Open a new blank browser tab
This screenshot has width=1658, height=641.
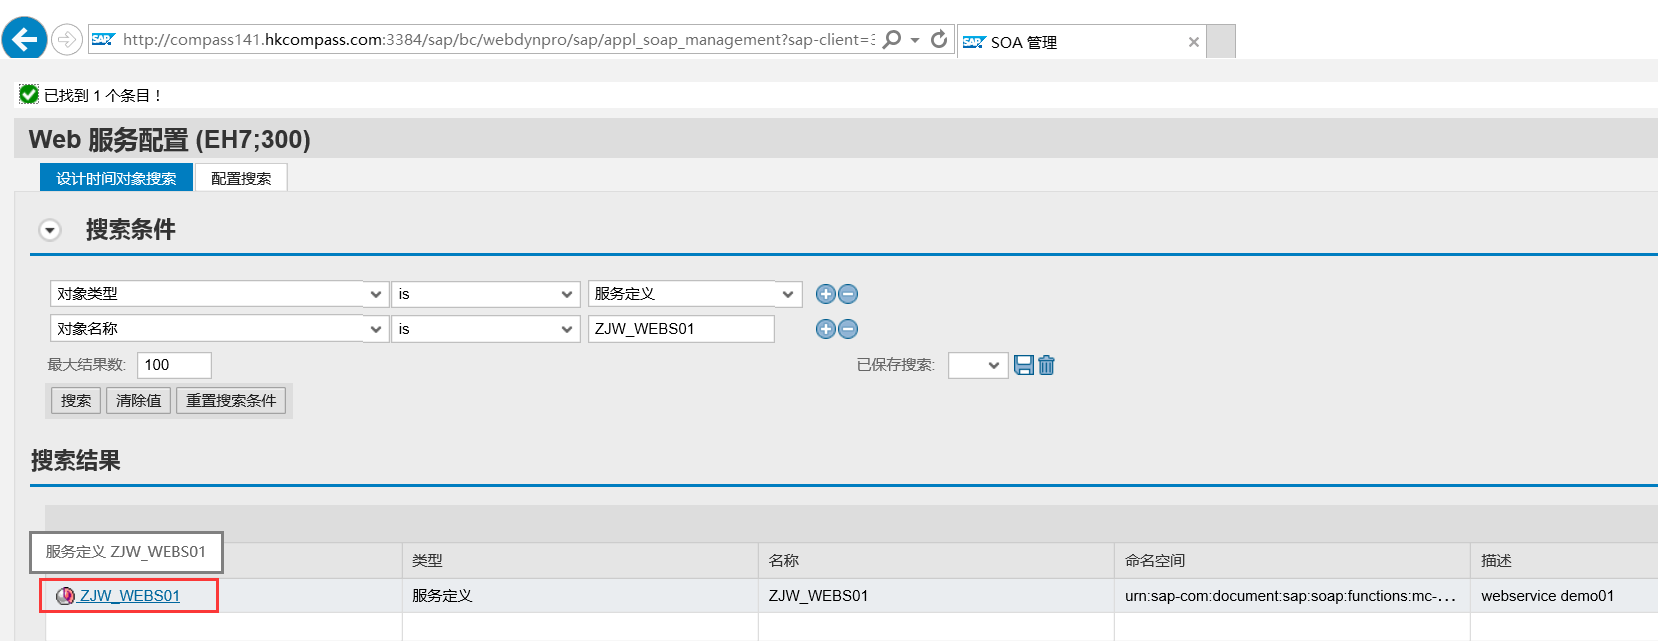pos(1221,42)
